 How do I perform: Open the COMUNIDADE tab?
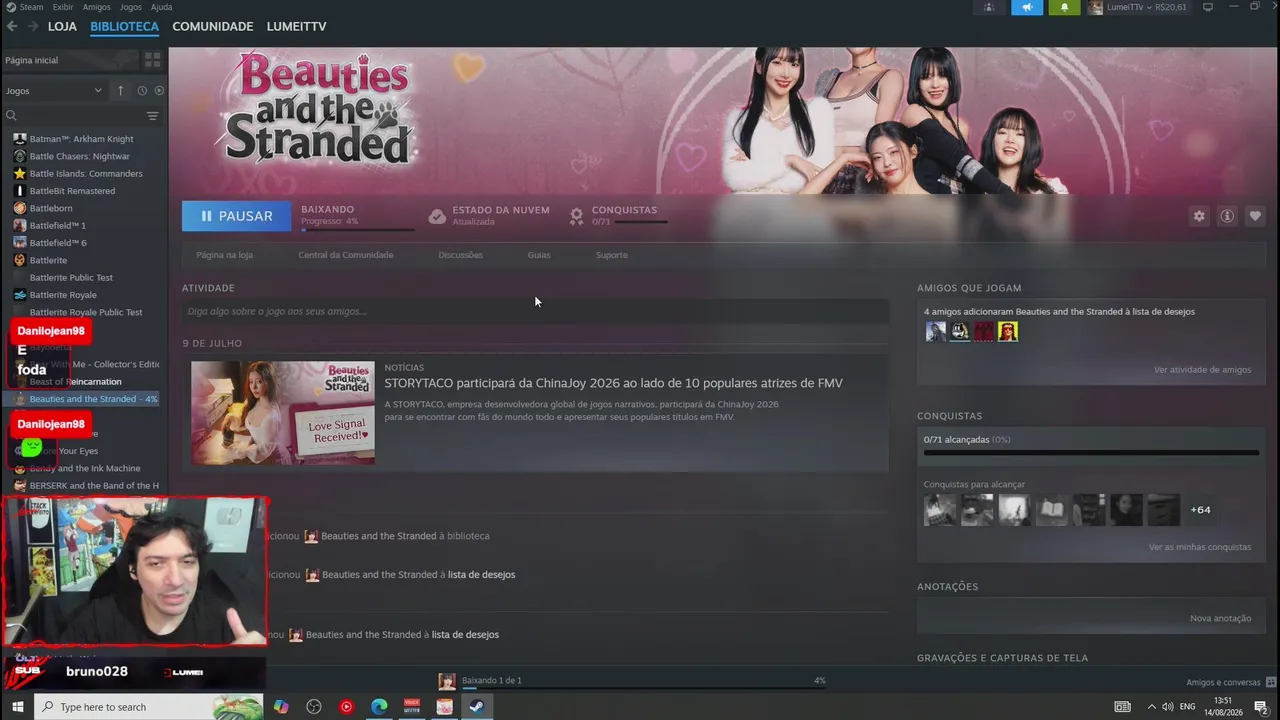click(x=213, y=26)
